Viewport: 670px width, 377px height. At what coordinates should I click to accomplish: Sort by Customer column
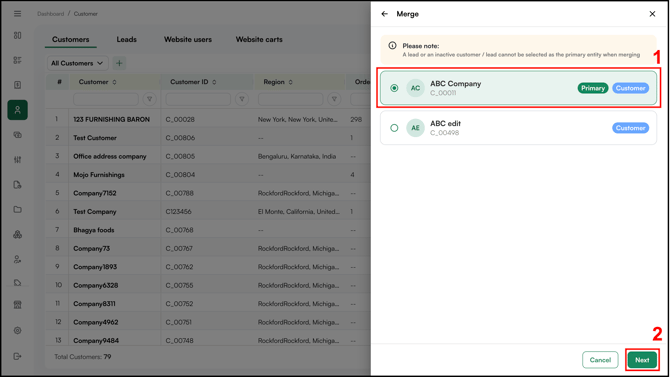(114, 82)
